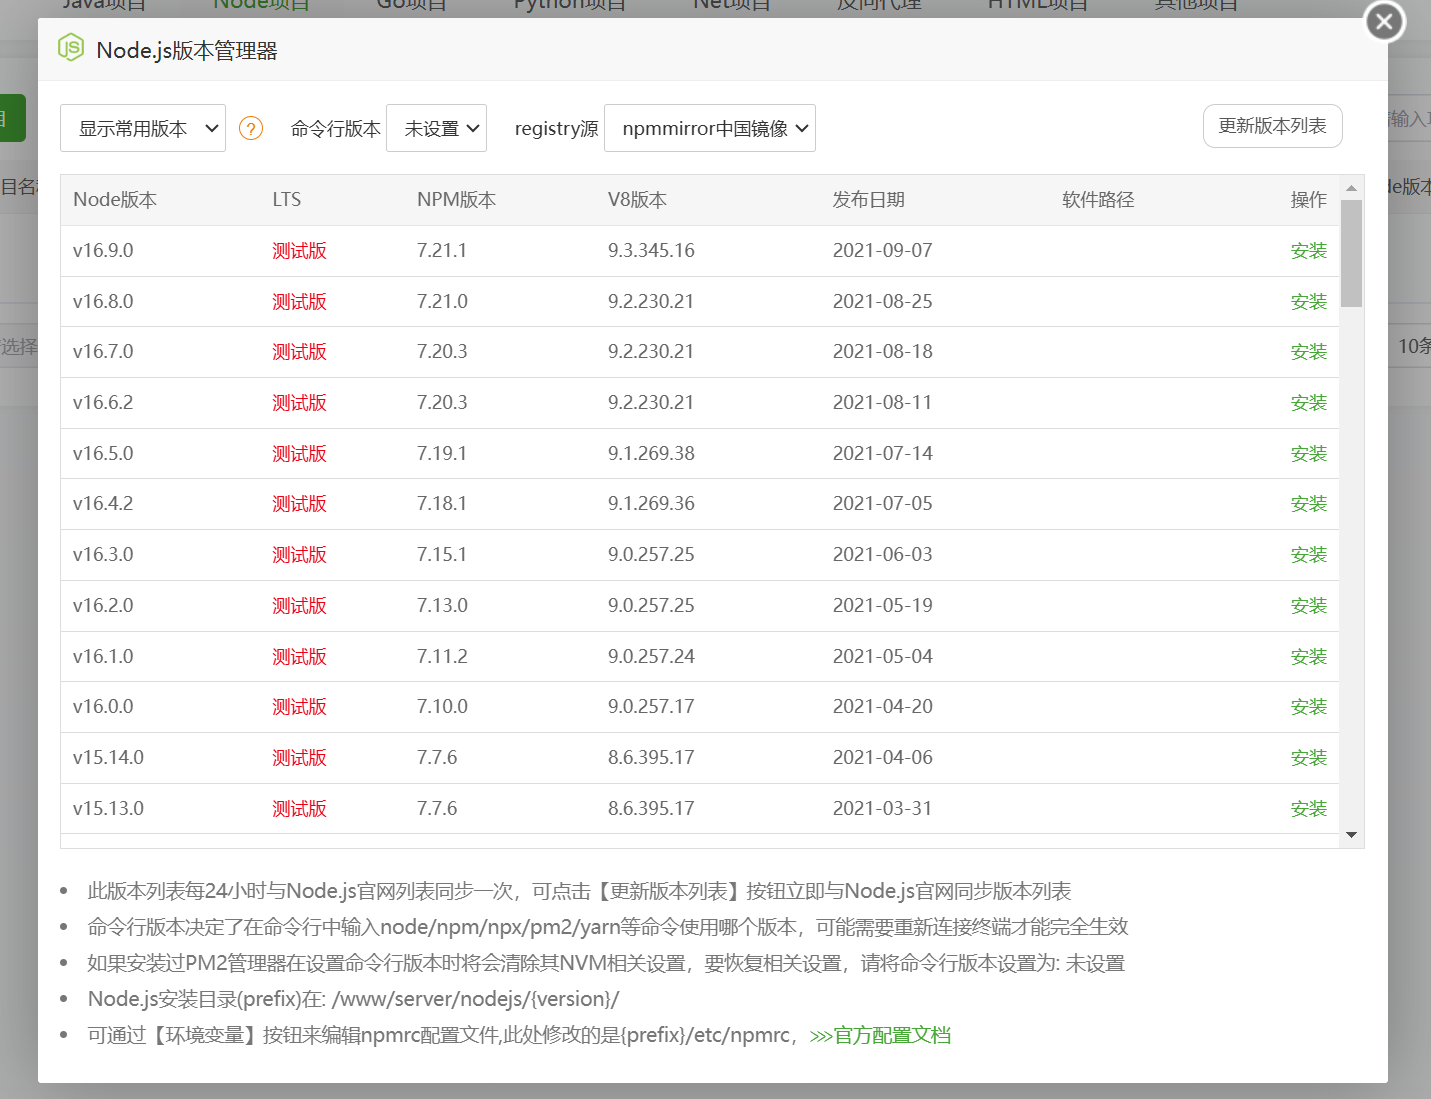
Task: Switch to the Go项目 tab
Action: pyautogui.click(x=411, y=6)
